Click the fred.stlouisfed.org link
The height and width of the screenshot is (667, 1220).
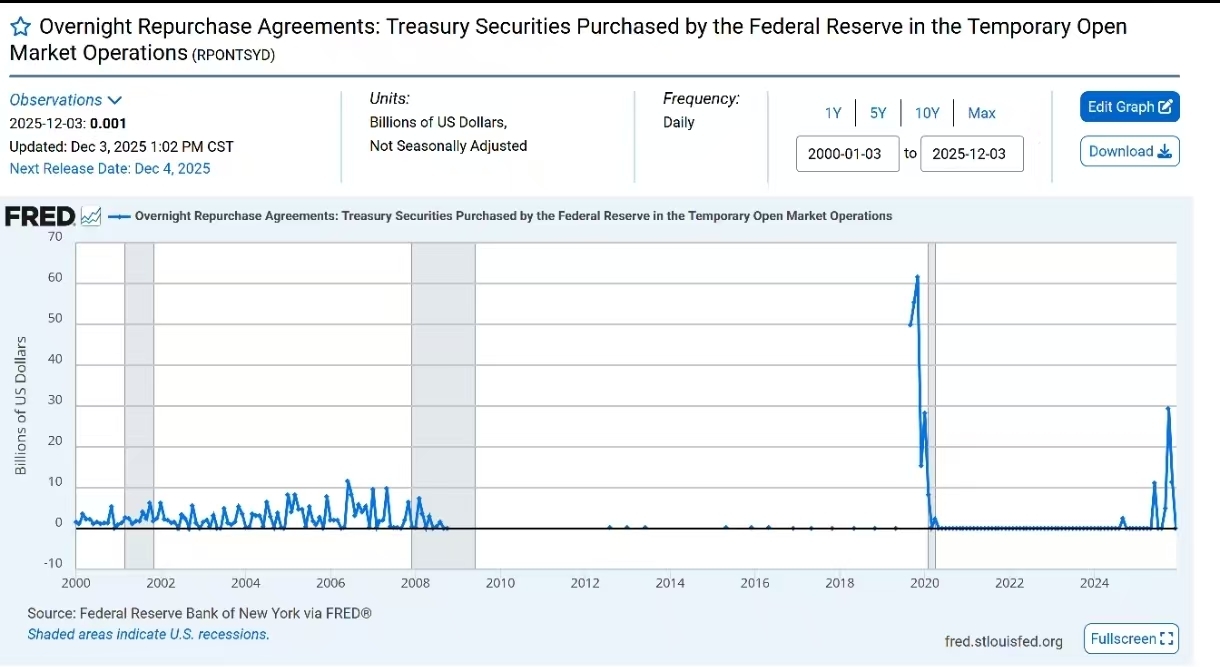coord(1003,640)
